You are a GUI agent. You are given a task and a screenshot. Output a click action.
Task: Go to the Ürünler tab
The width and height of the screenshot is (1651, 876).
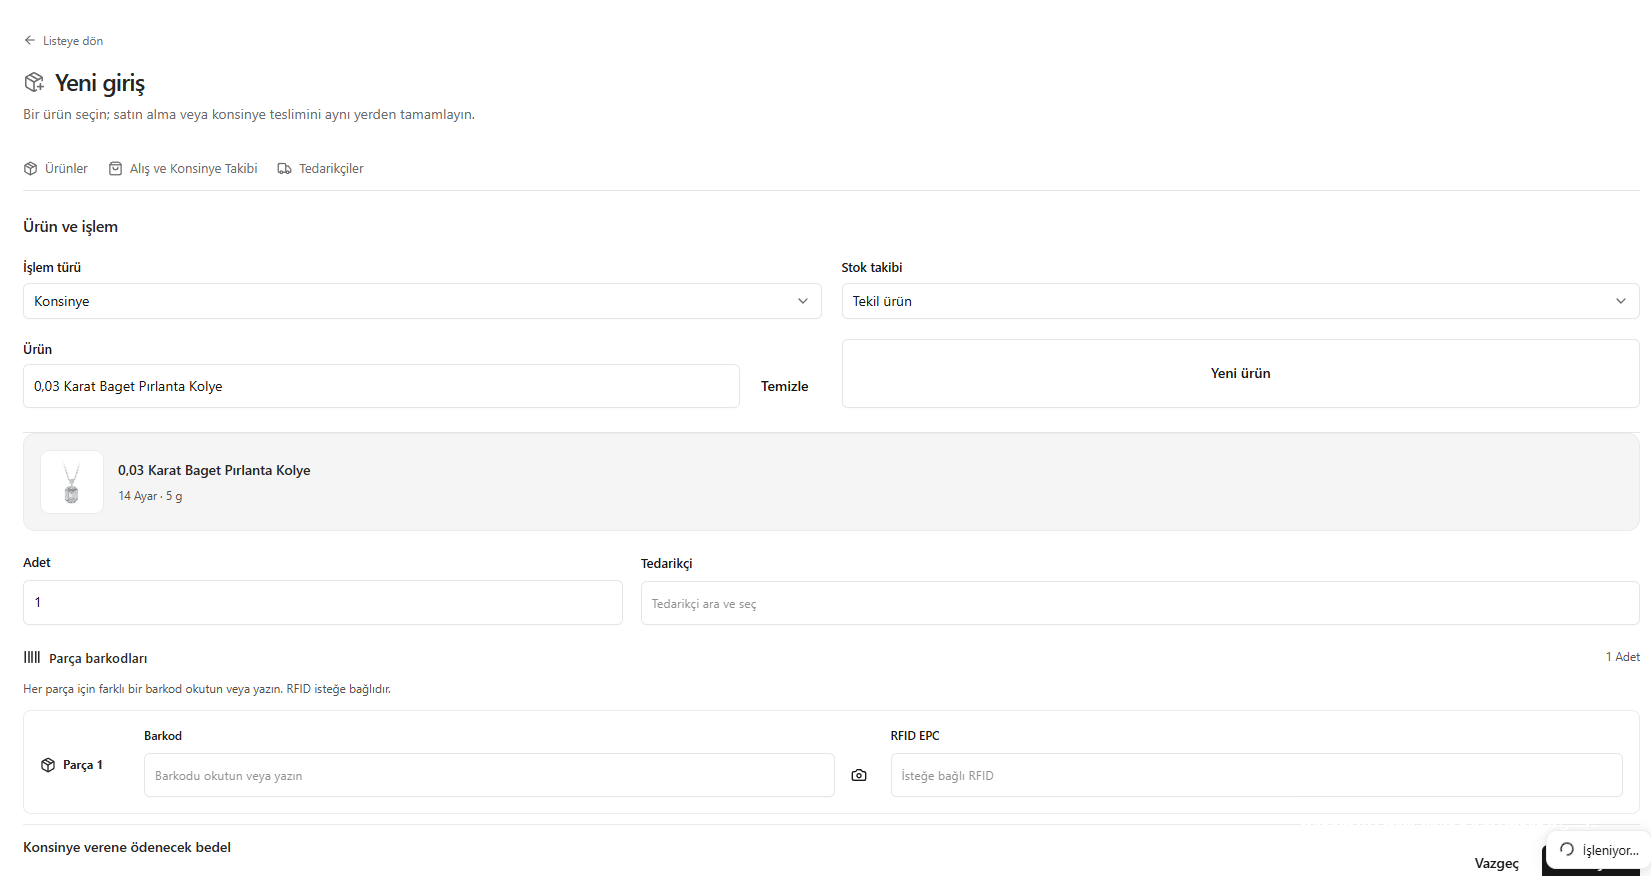pyautogui.click(x=56, y=169)
